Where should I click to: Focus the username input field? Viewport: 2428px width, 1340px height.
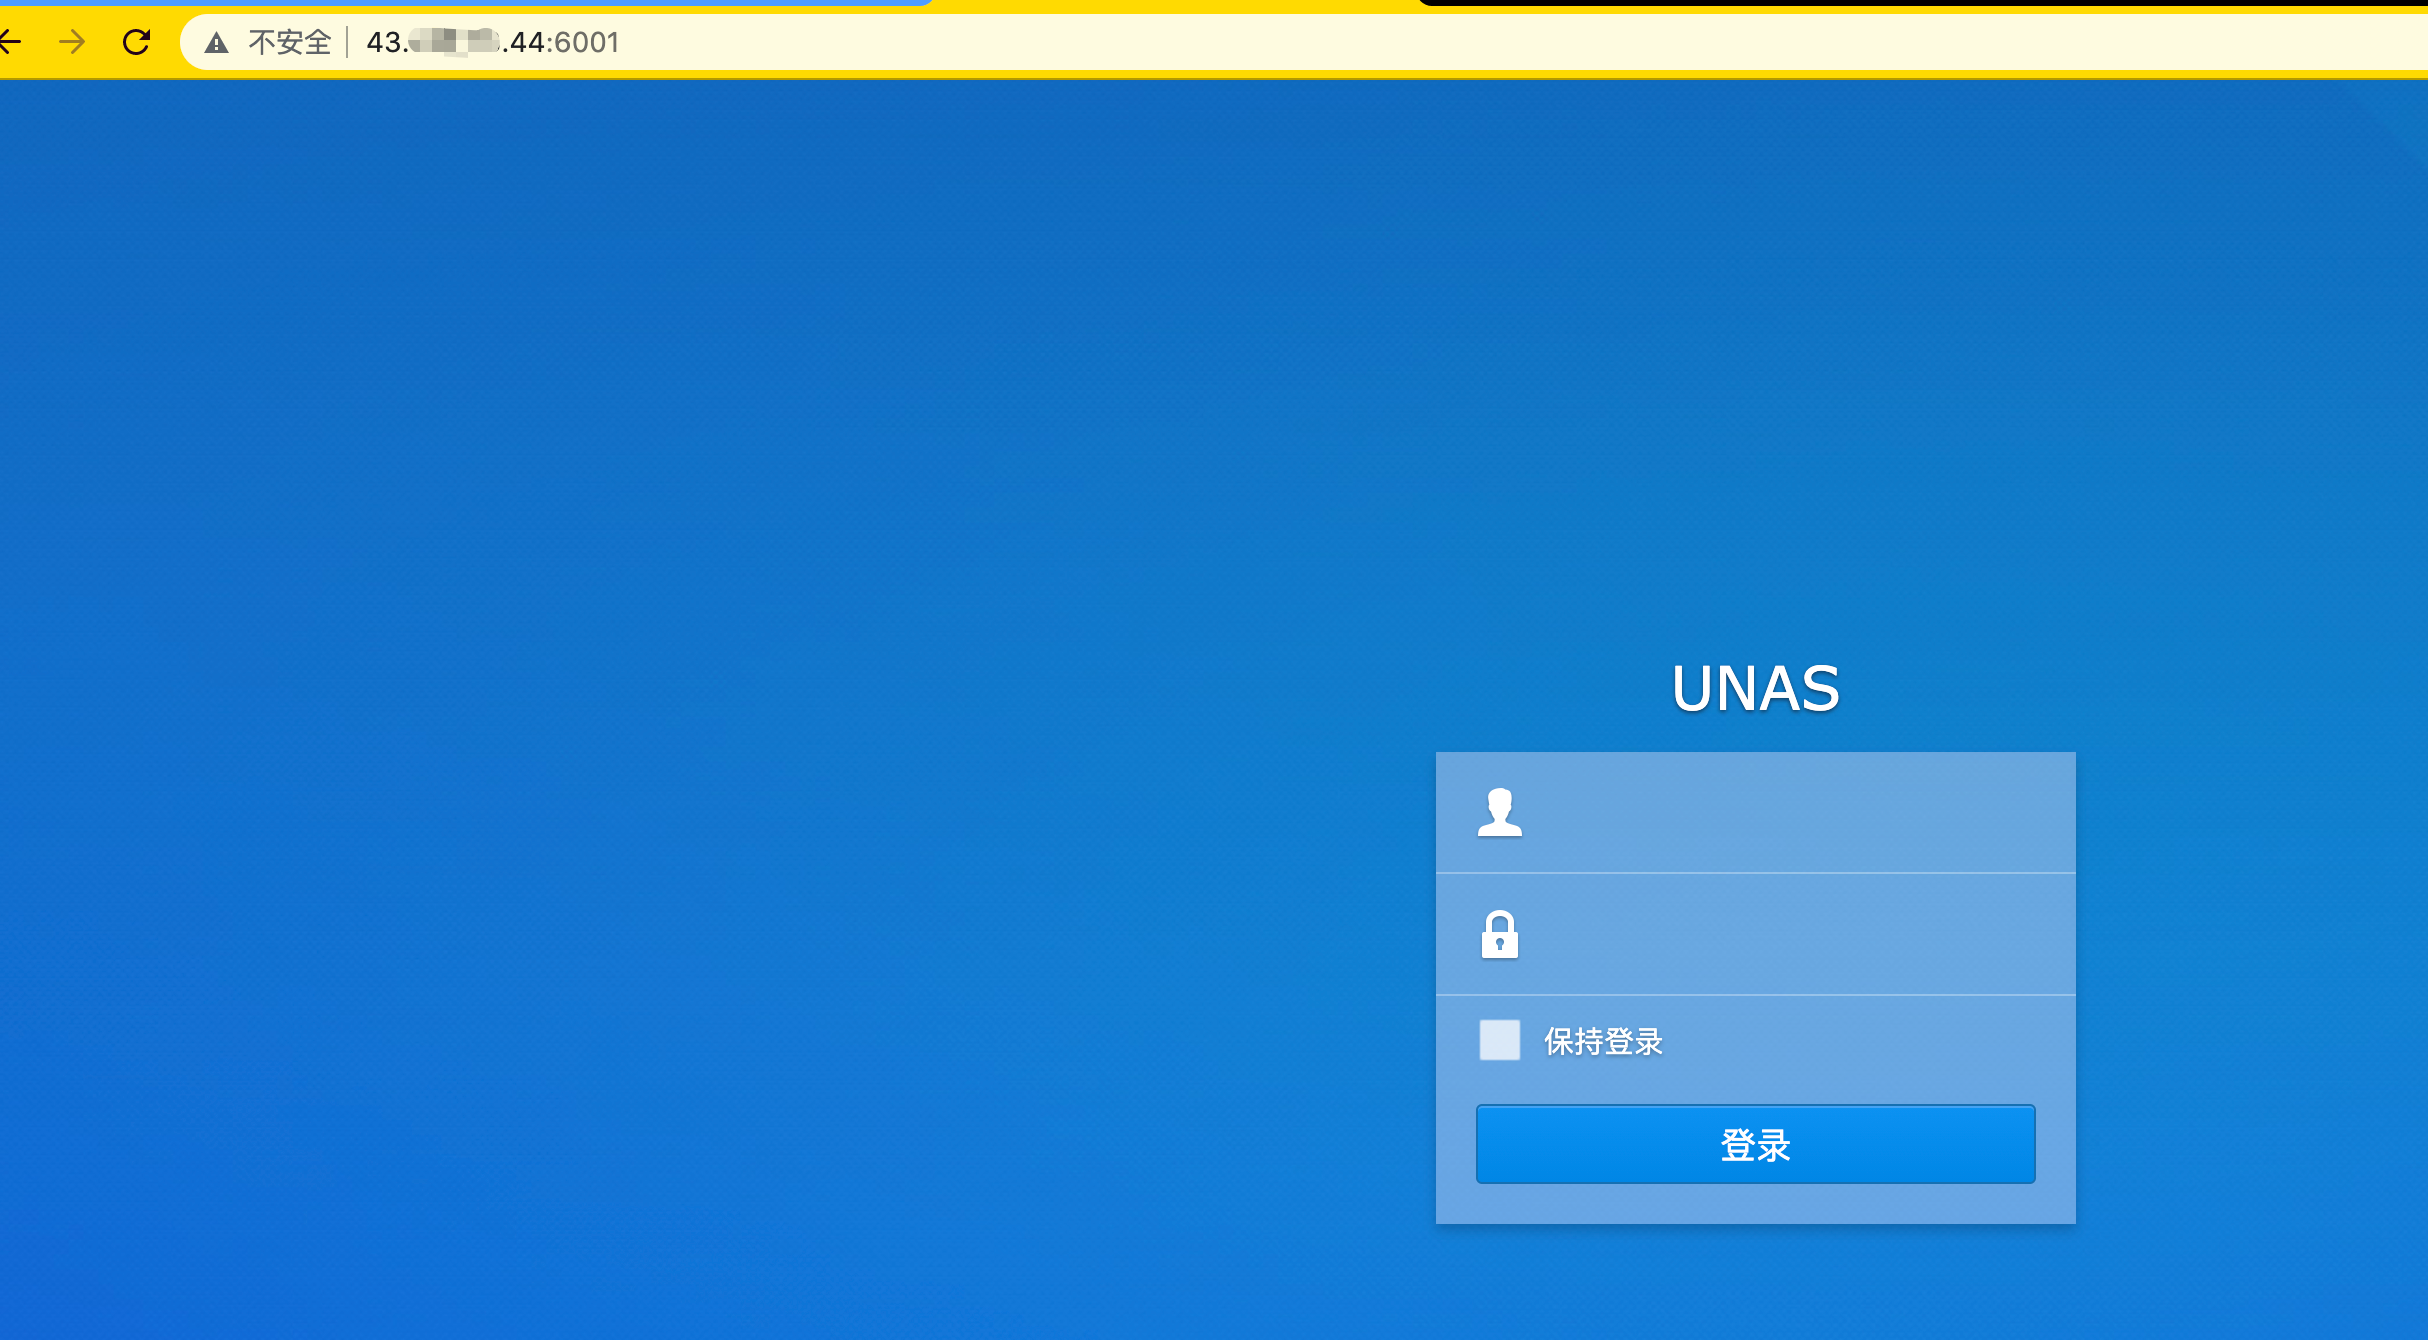click(1756, 812)
